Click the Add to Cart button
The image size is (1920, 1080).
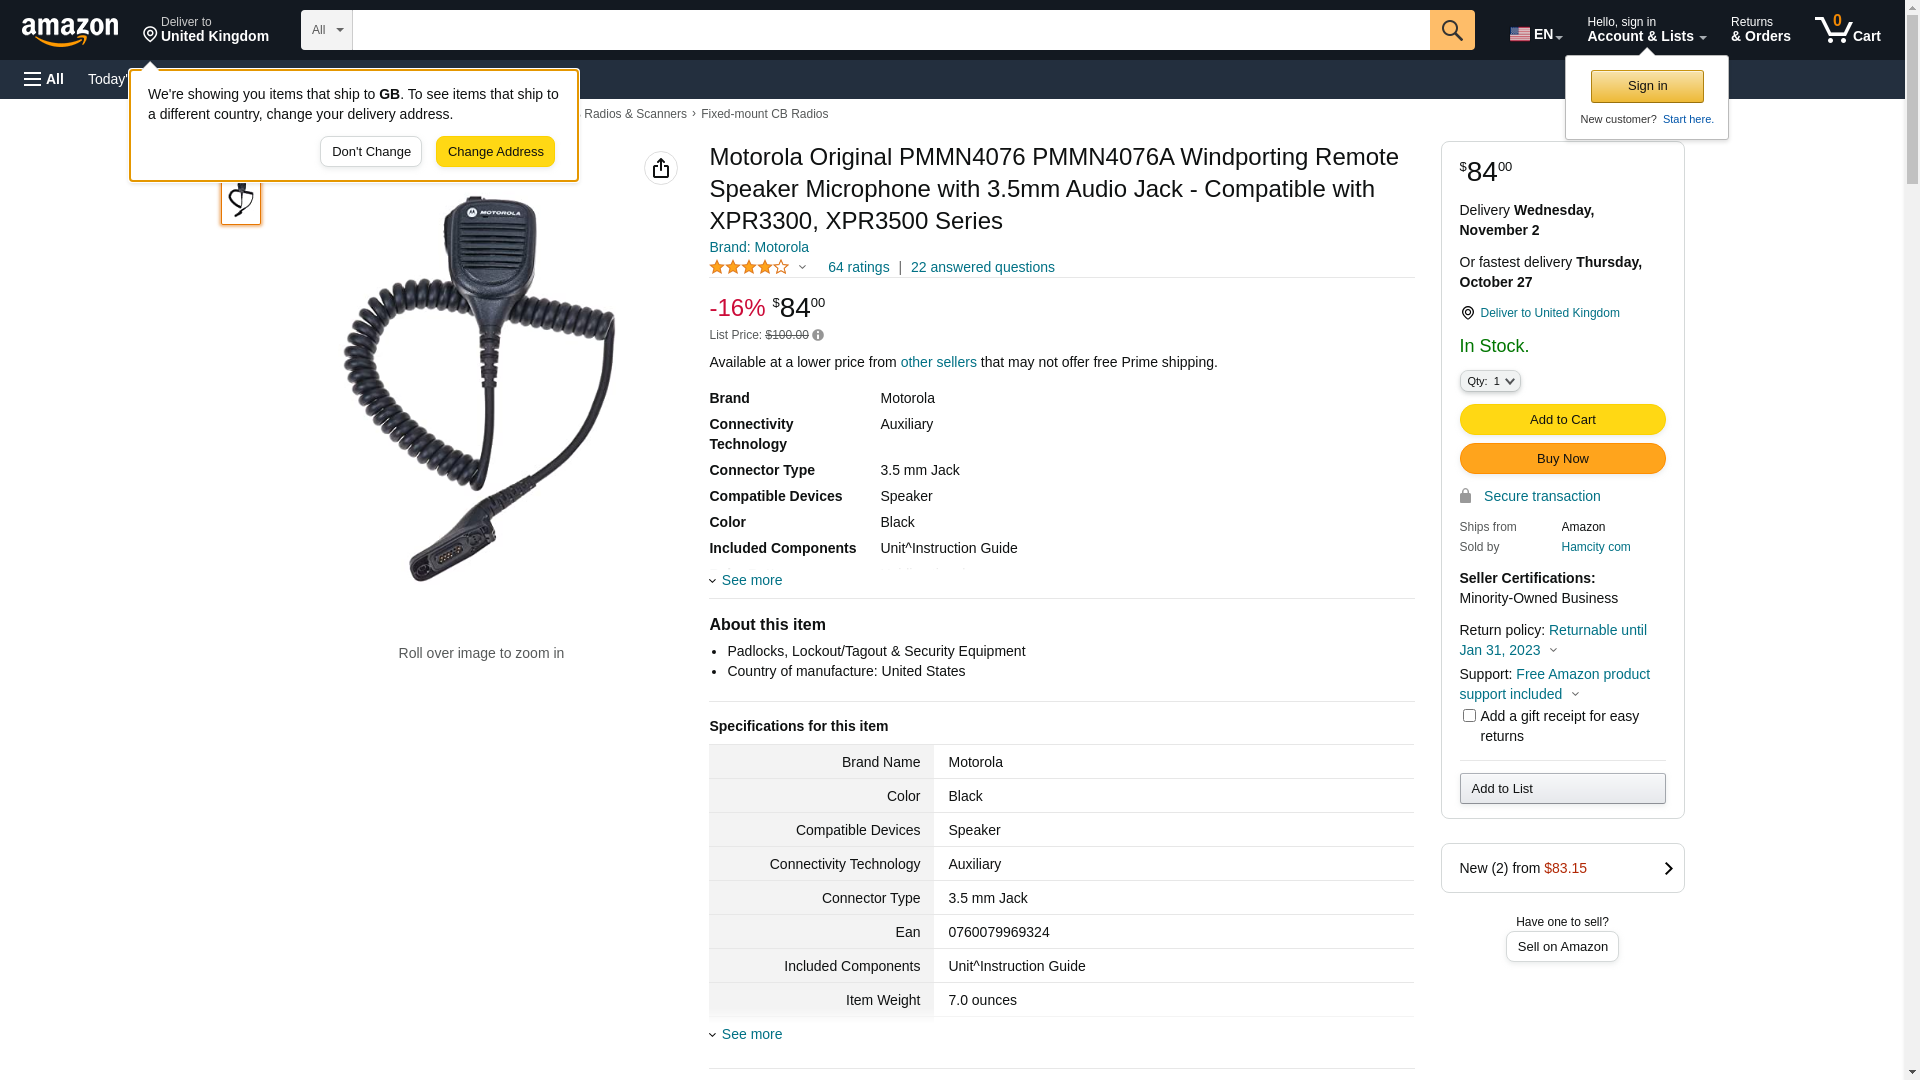[1562, 420]
